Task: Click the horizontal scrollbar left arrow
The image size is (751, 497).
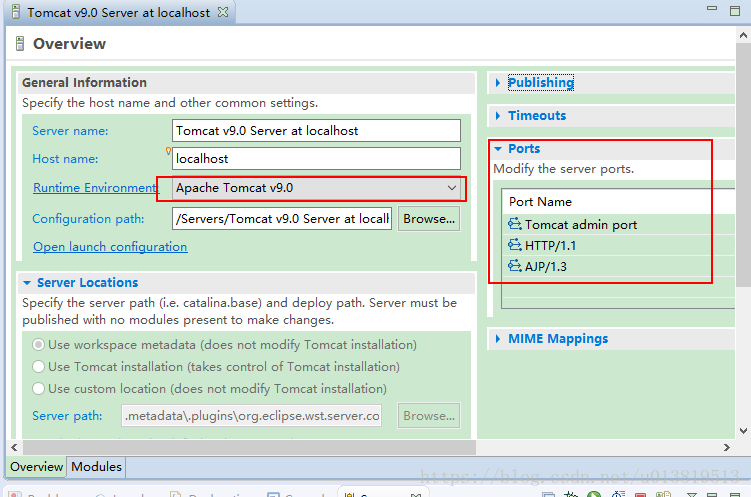Action: [14, 448]
